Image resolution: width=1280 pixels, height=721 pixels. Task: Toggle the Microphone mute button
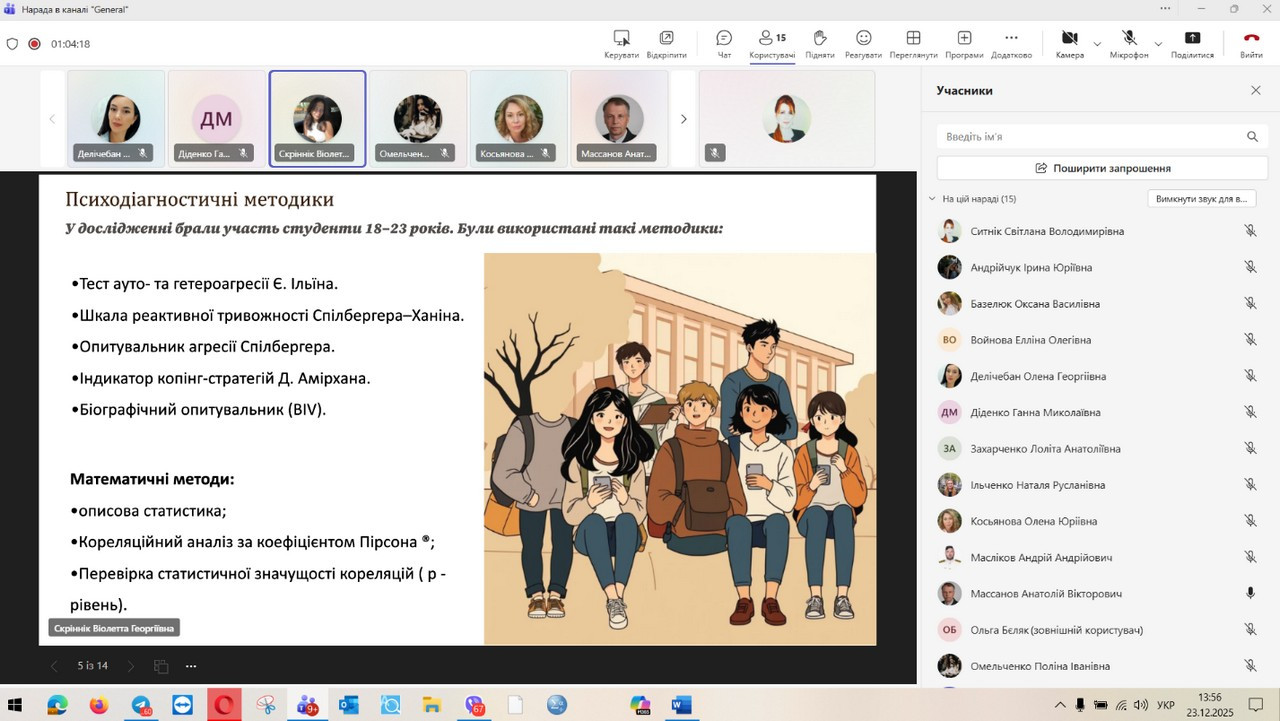tap(1129, 39)
